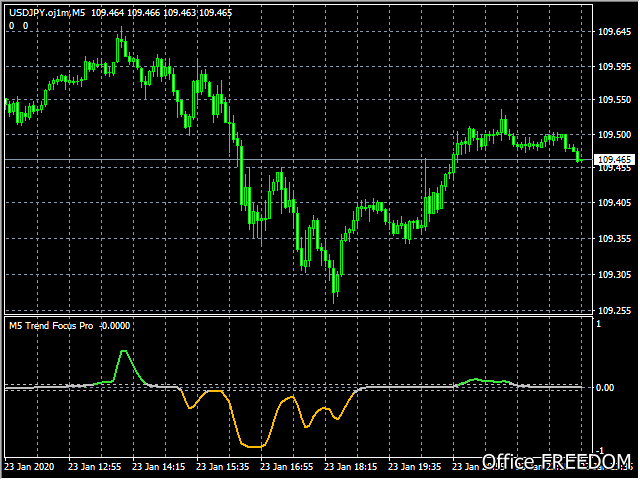The image size is (640, 480).
Task: Click the 23 Jan 12:55 time label
Action: tap(95, 467)
